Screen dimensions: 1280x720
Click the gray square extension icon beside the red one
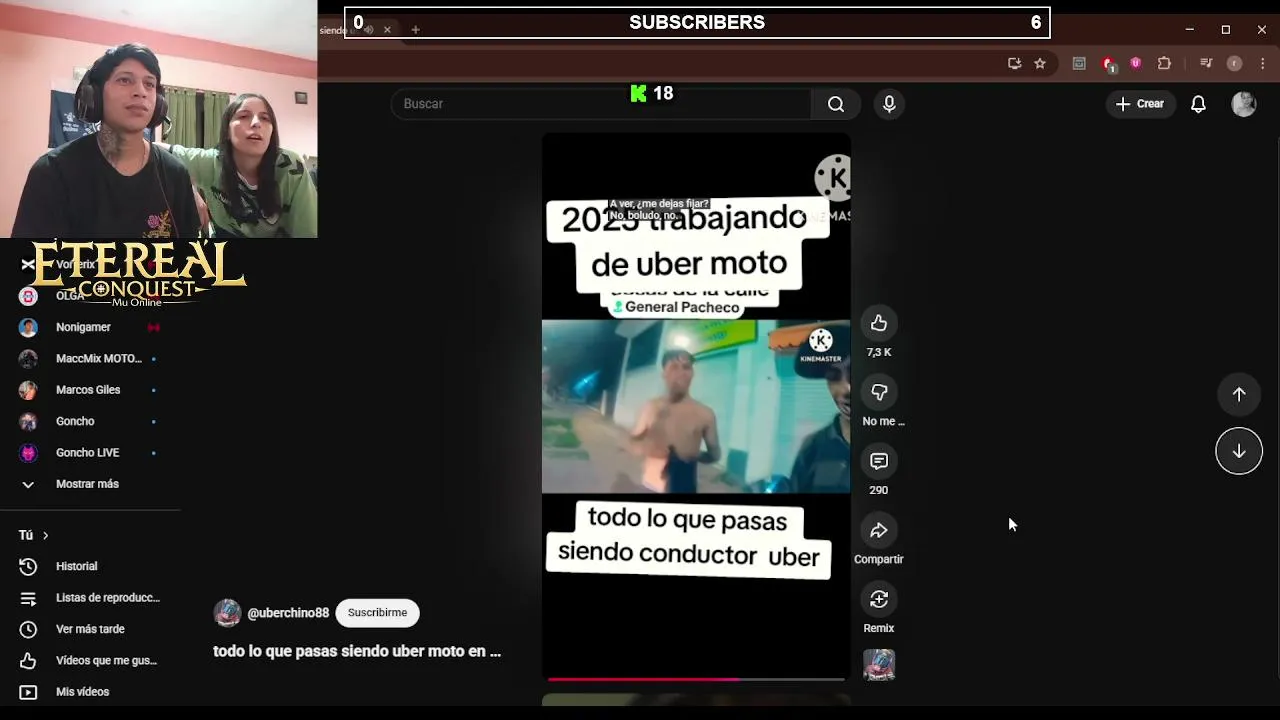(1079, 63)
